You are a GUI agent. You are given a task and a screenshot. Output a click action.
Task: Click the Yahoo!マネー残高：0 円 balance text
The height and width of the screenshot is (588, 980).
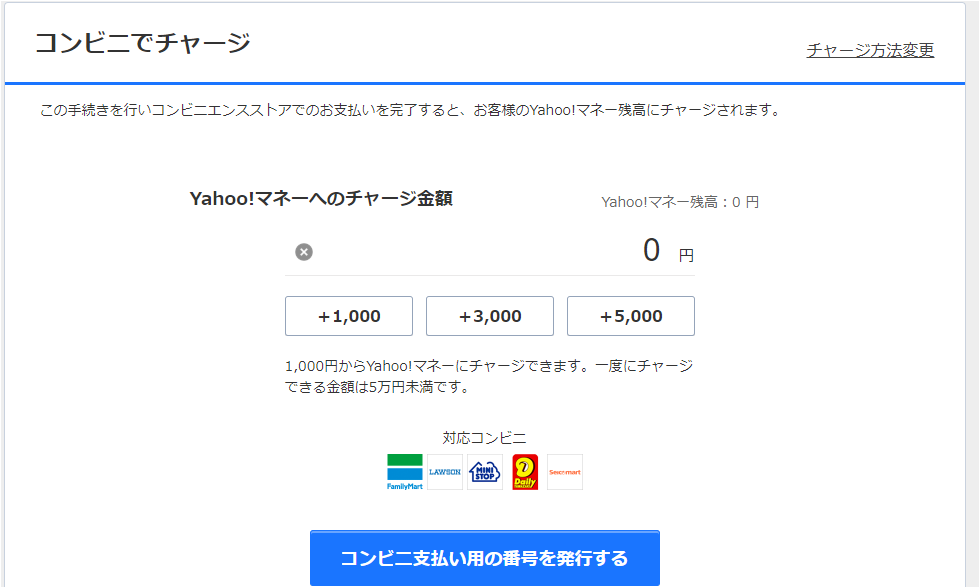[680, 202]
